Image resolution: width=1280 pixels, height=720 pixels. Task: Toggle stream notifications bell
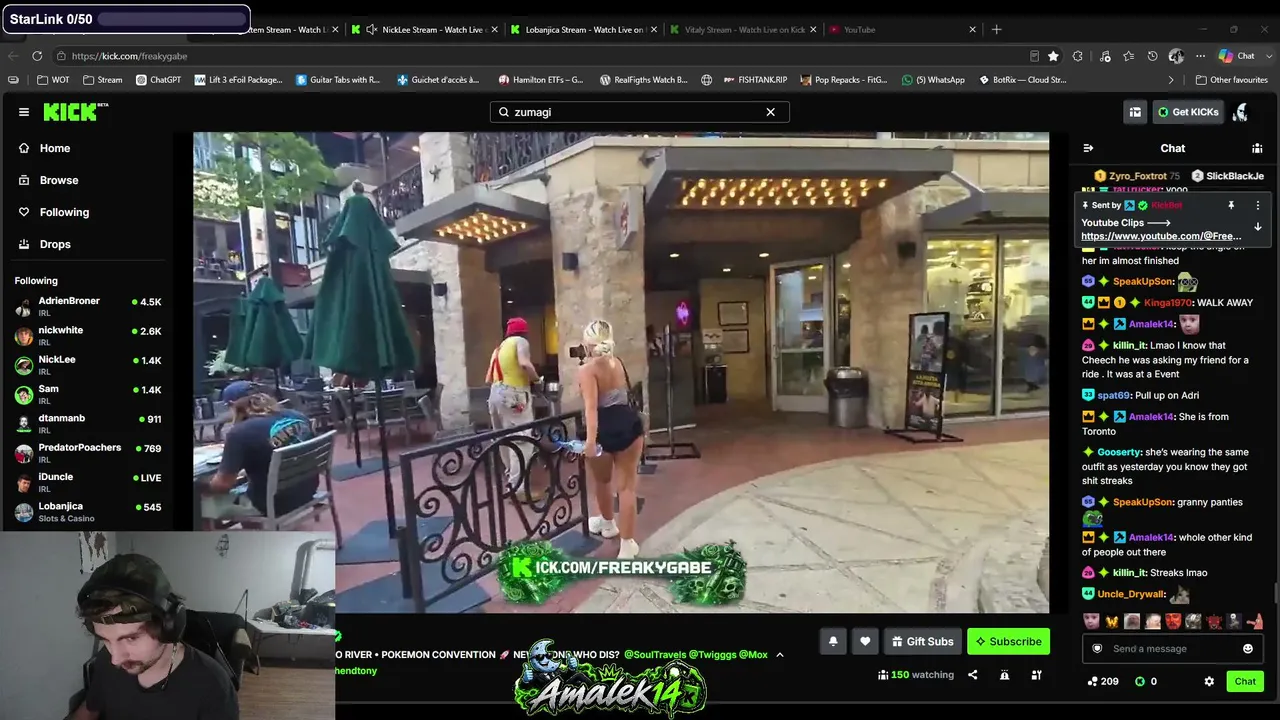coord(833,641)
